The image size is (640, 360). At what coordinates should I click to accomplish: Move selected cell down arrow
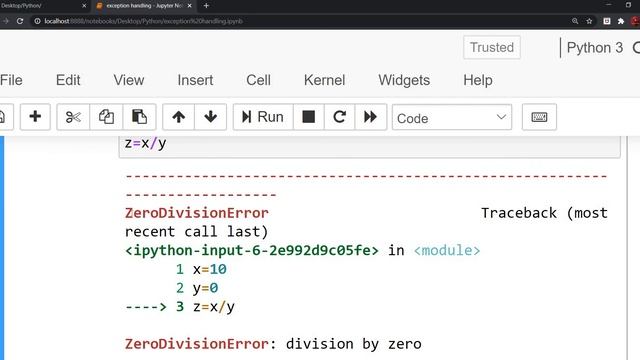point(211,117)
